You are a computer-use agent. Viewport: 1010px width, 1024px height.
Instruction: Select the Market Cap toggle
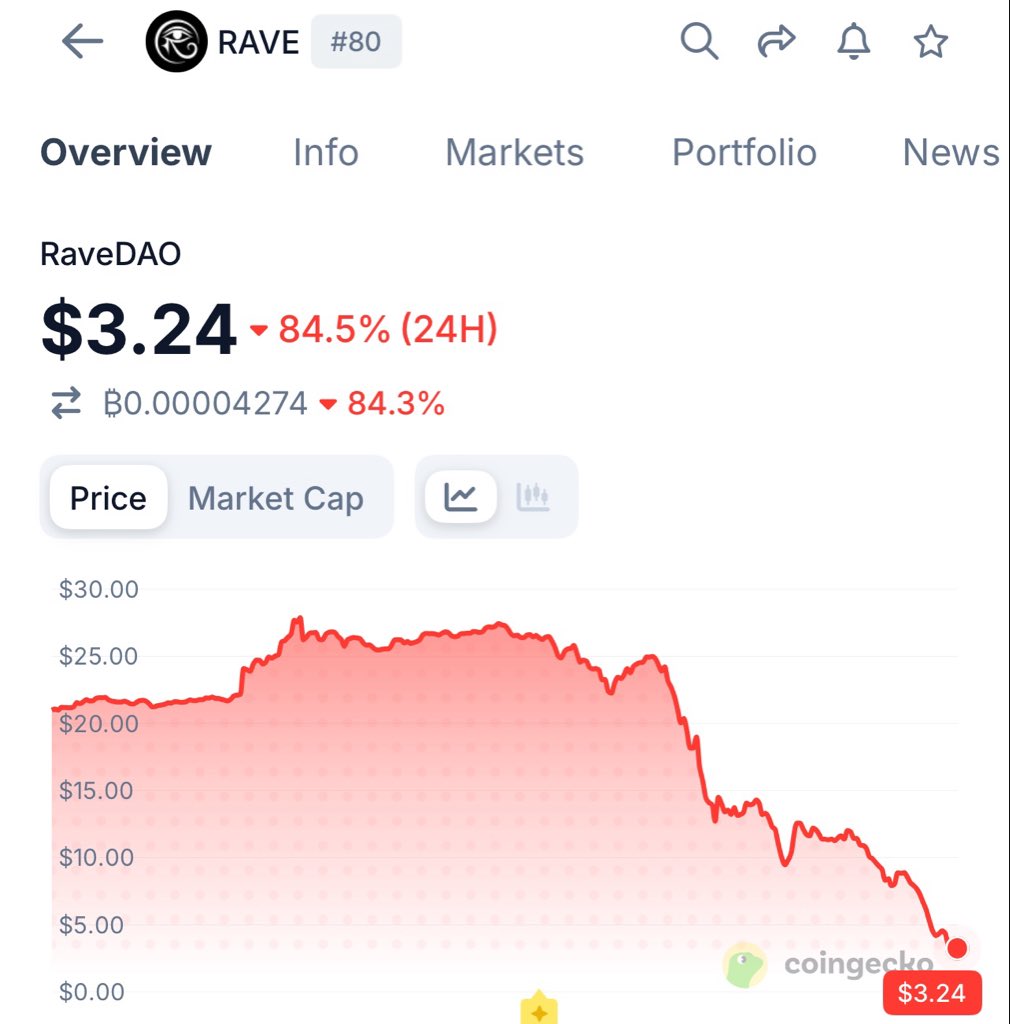[276, 498]
